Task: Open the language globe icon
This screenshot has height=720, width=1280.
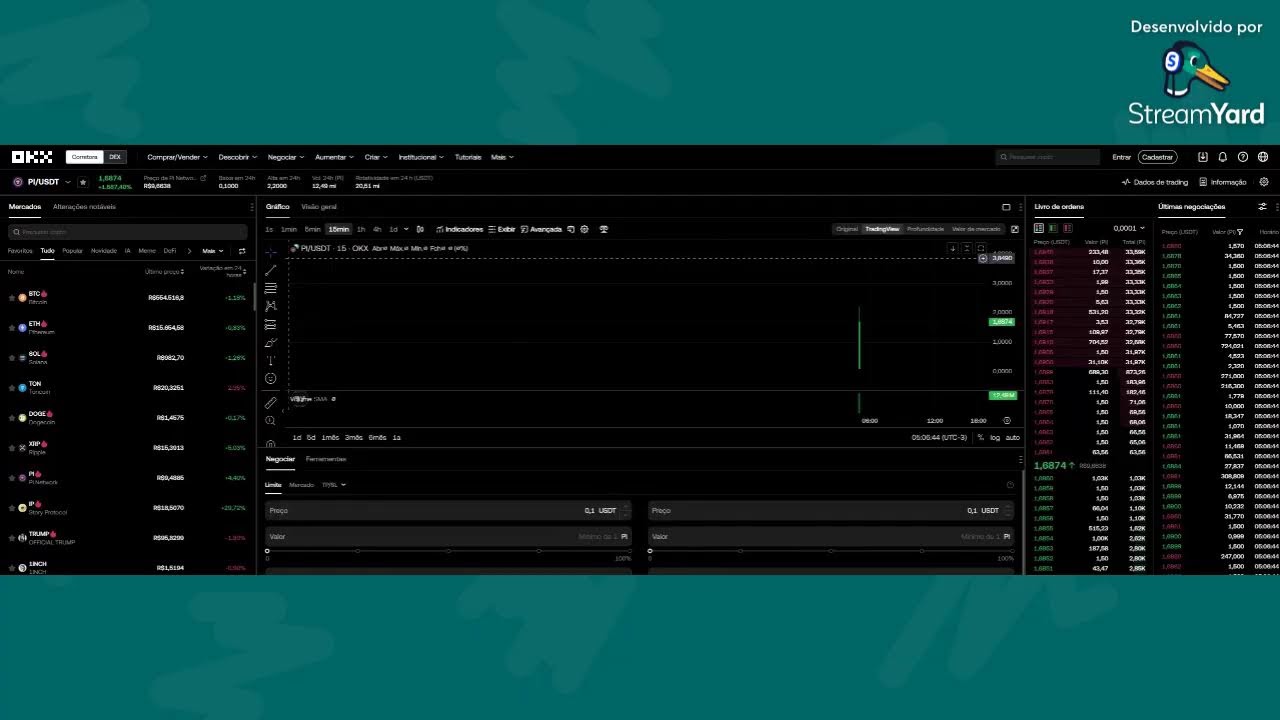Action: coord(1263,157)
